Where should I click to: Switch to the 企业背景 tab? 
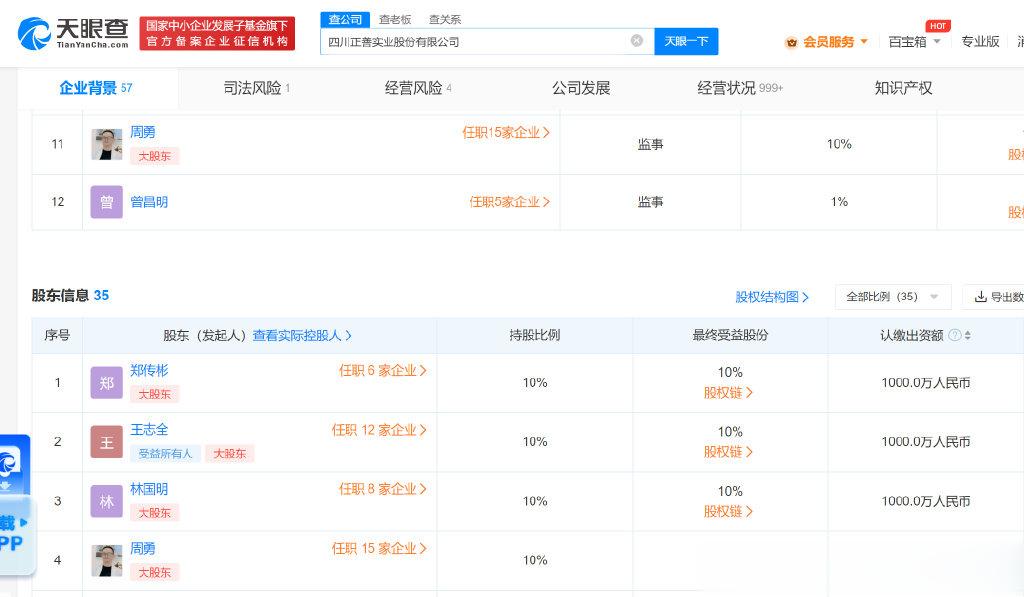coord(96,88)
